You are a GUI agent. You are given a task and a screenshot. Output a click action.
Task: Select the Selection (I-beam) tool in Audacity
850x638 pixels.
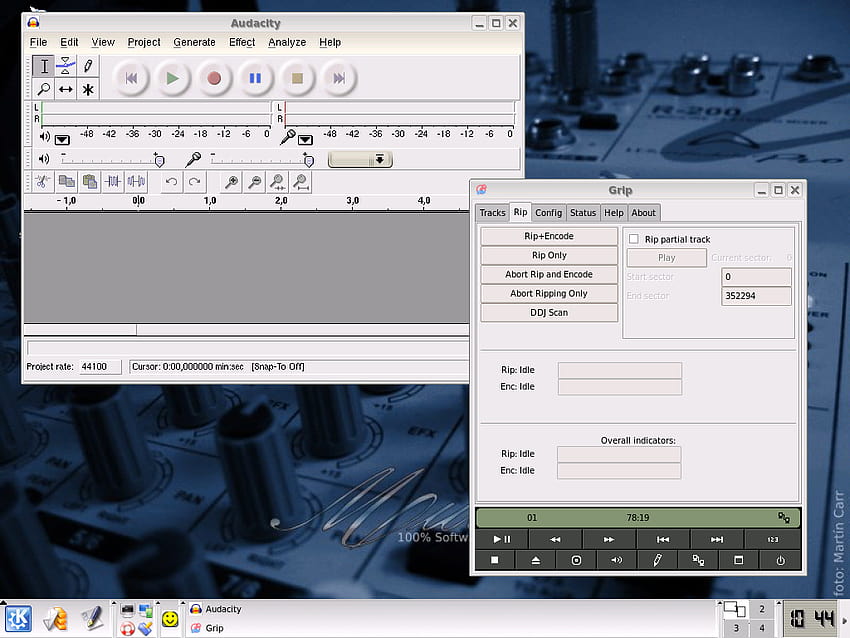click(x=44, y=66)
